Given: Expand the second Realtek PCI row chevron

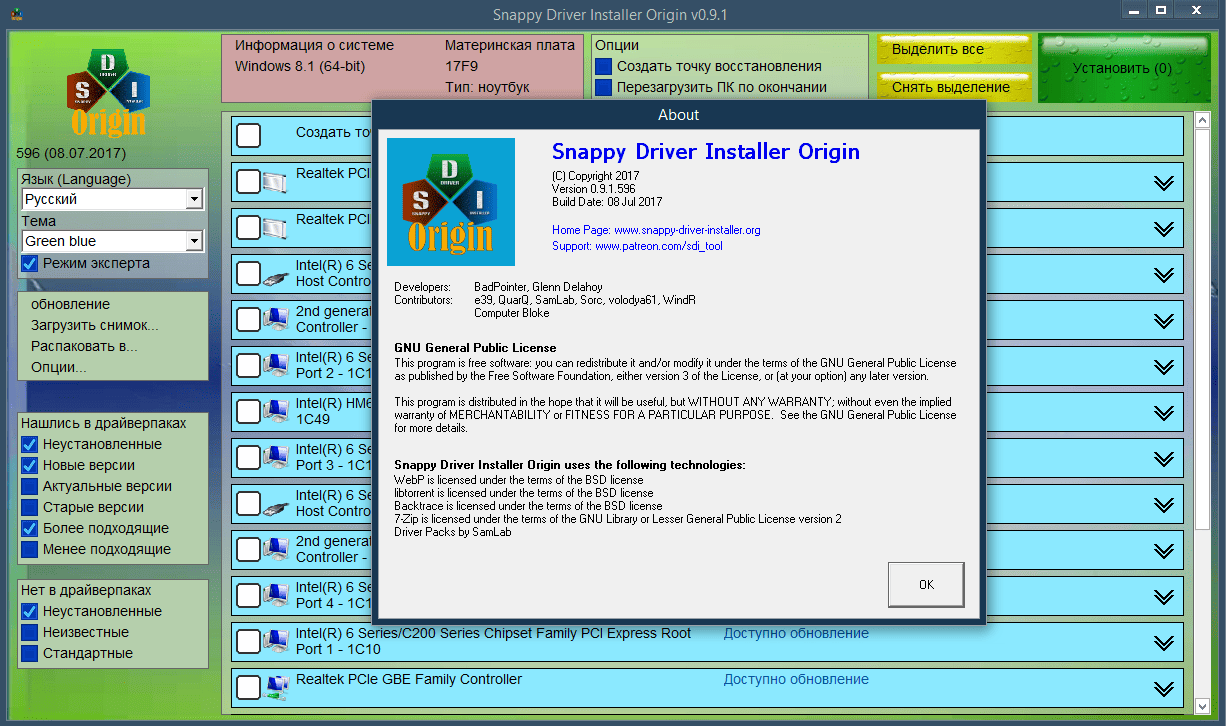Looking at the screenshot, I should [x=1163, y=229].
